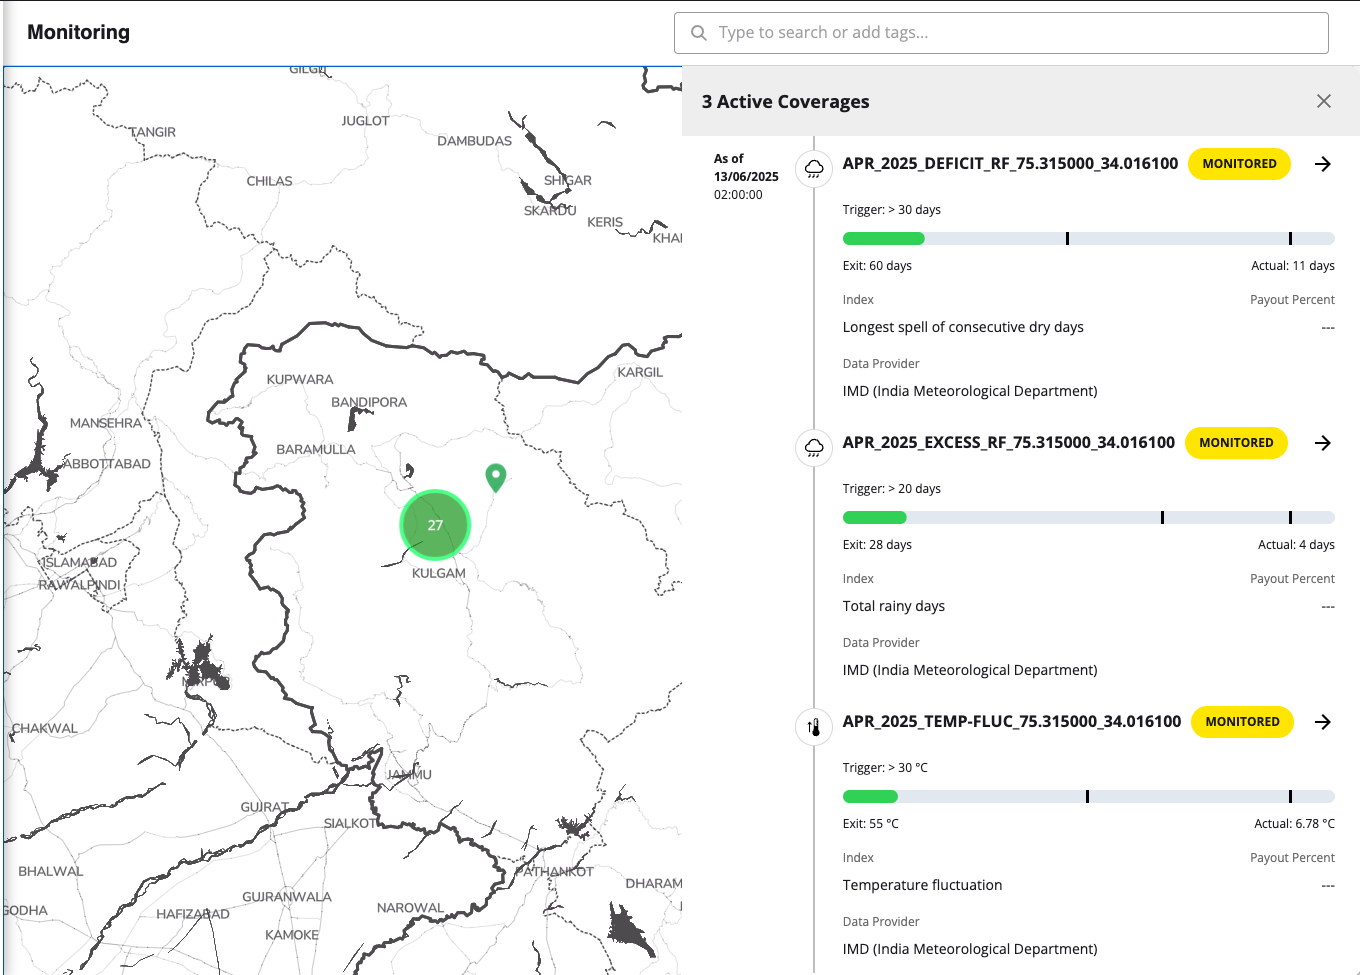Click the HAFIZABAD map label
1360x975 pixels.
(193, 914)
